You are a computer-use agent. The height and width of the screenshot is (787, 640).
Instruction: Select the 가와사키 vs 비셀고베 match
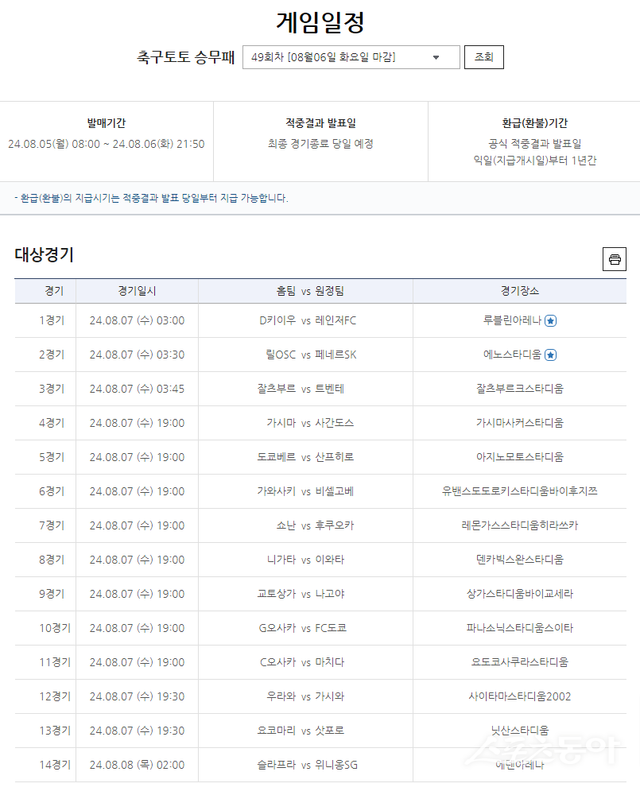click(306, 491)
